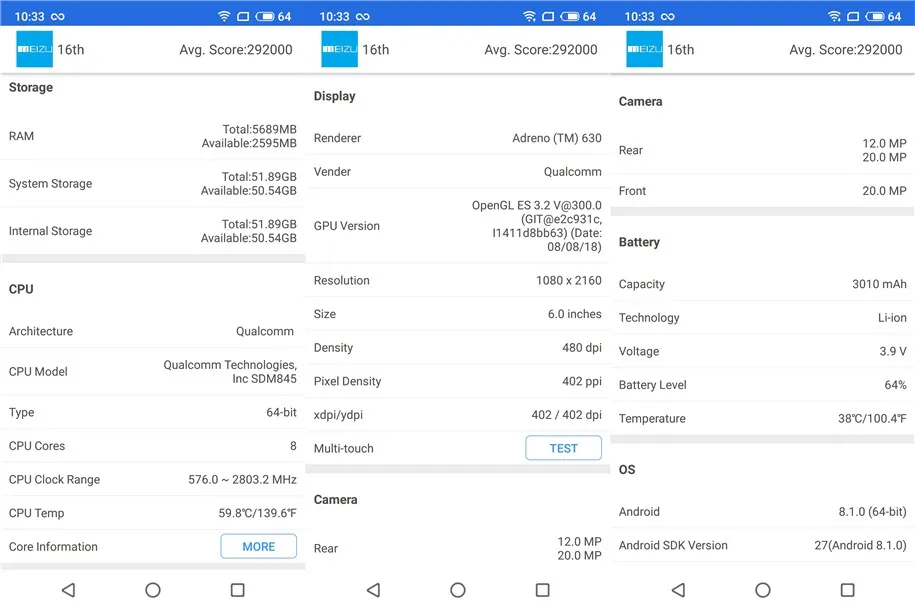The image size is (915, 610).
Task: Tap the battery status icon on the Display screen
Action: 570,16
